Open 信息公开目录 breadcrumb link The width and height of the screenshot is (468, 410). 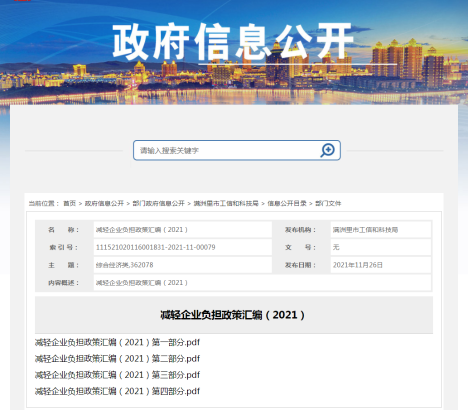[287, 203]
